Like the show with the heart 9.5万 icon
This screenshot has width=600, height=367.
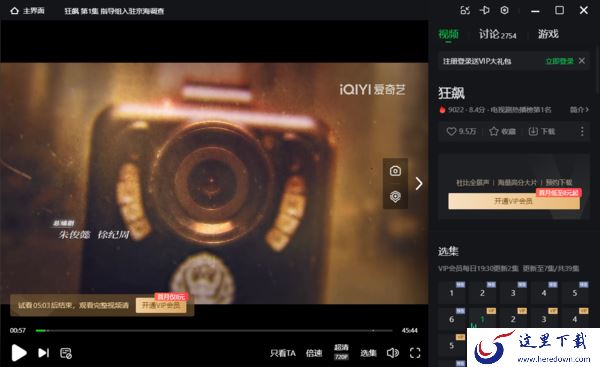tap(461, 132)
